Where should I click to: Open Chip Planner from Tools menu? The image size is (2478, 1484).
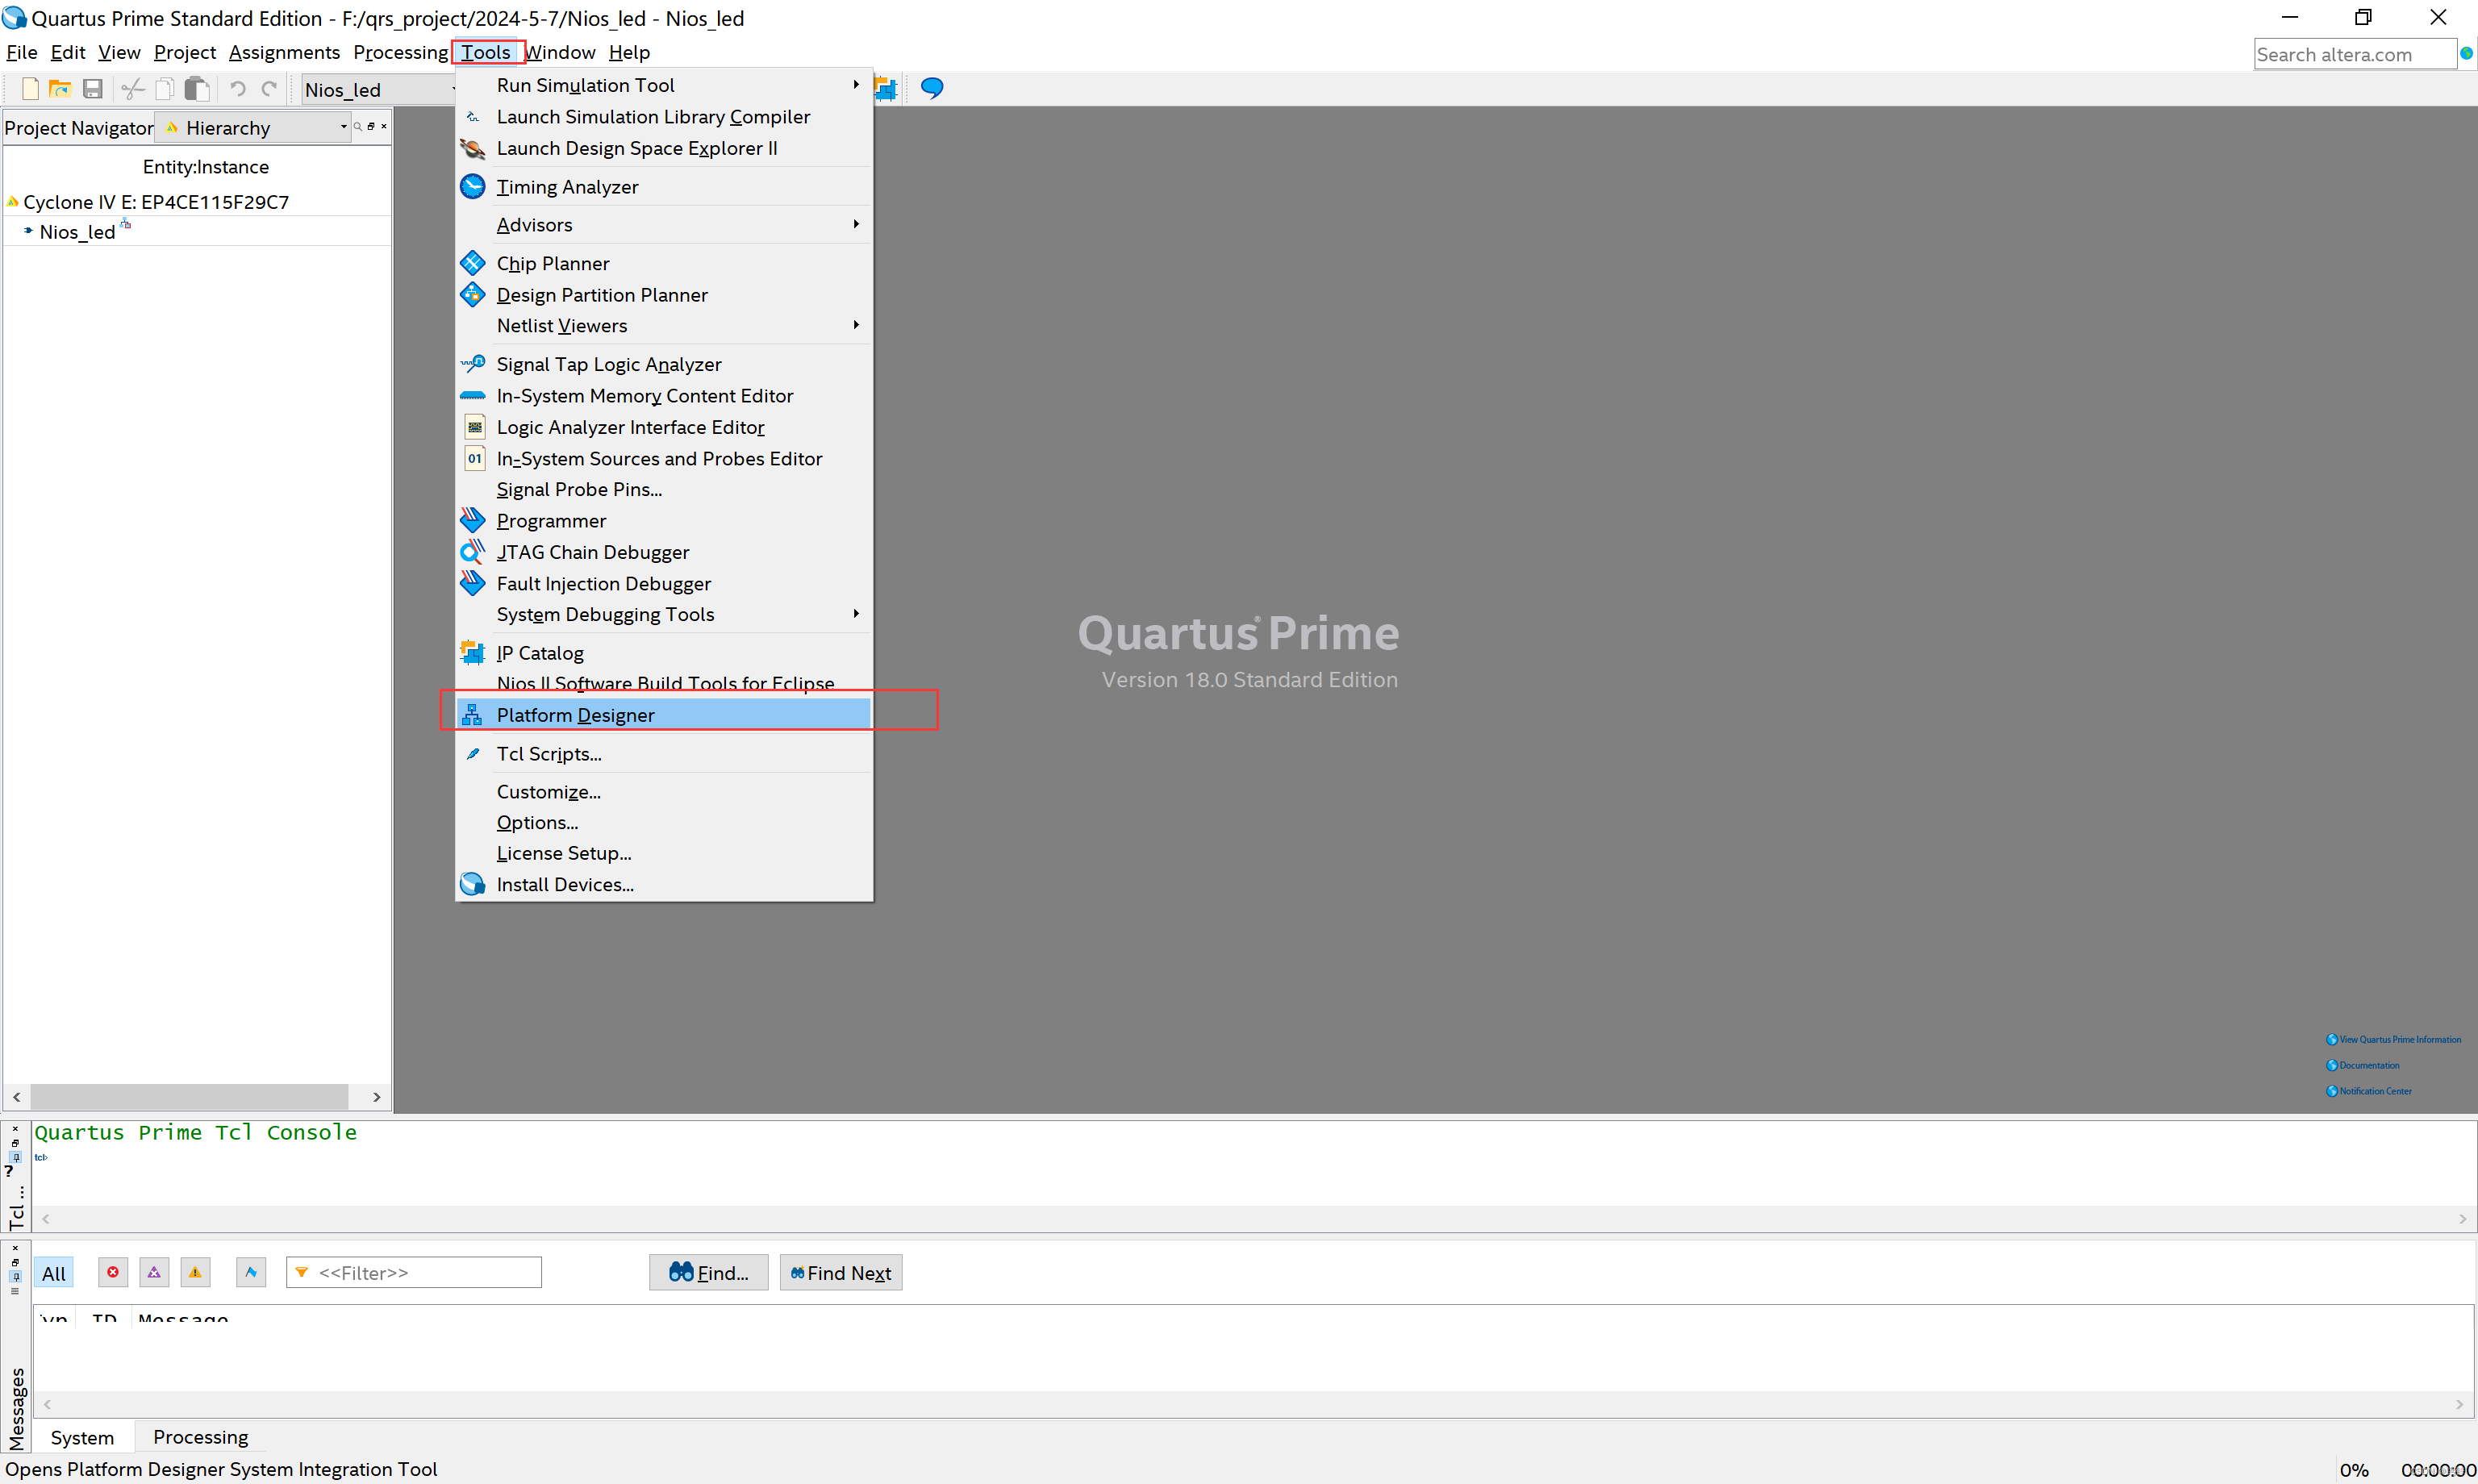point(552,264)
